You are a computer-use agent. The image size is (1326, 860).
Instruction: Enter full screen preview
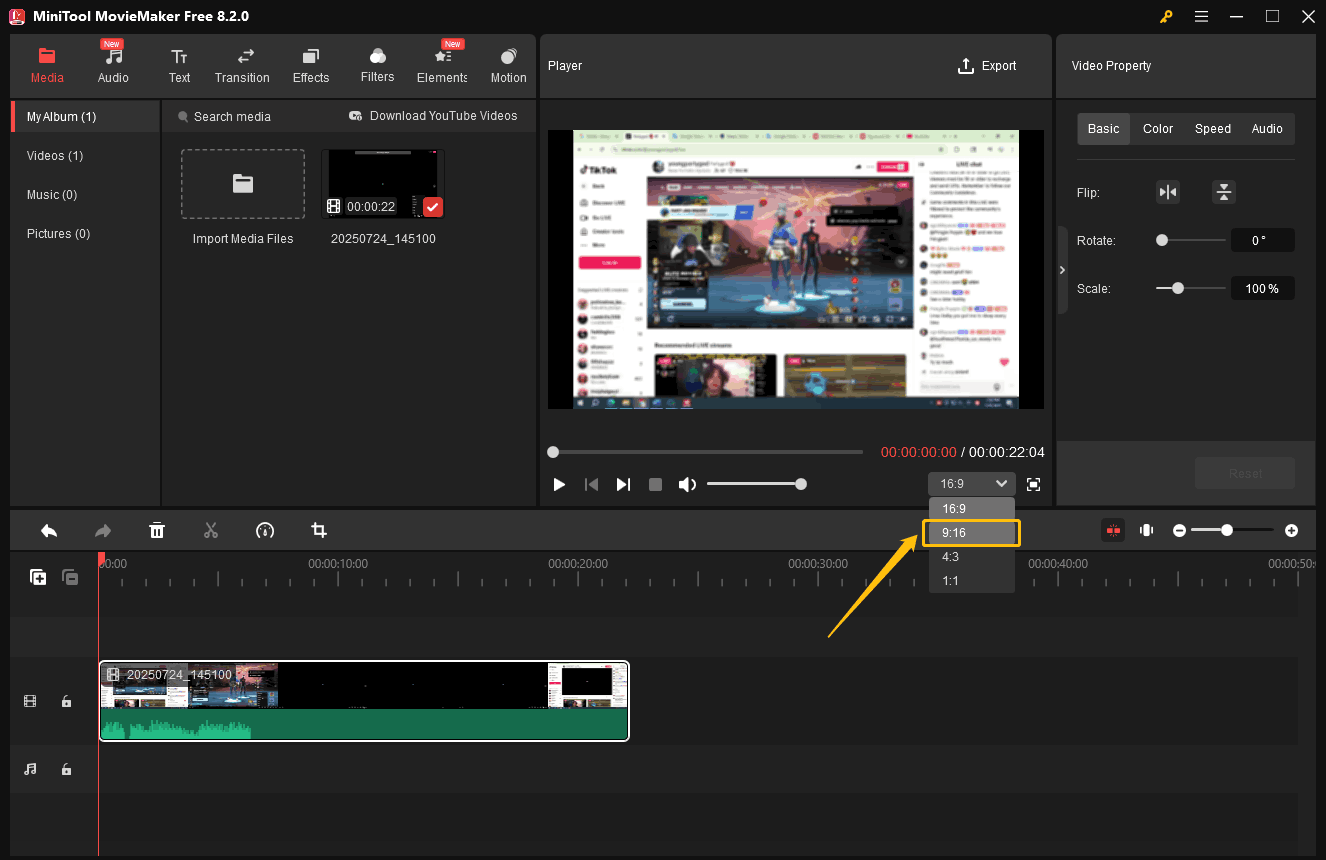(1034, 484)
